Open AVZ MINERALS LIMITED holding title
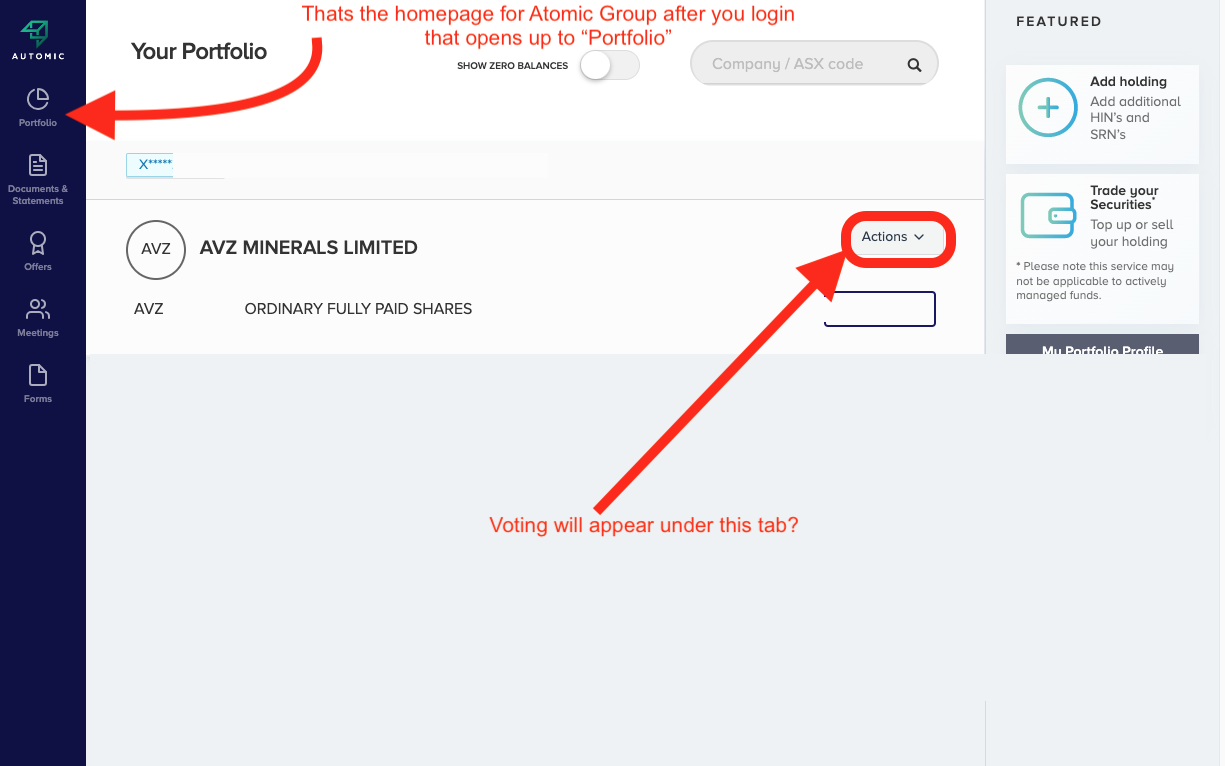 tap(309, 248)
